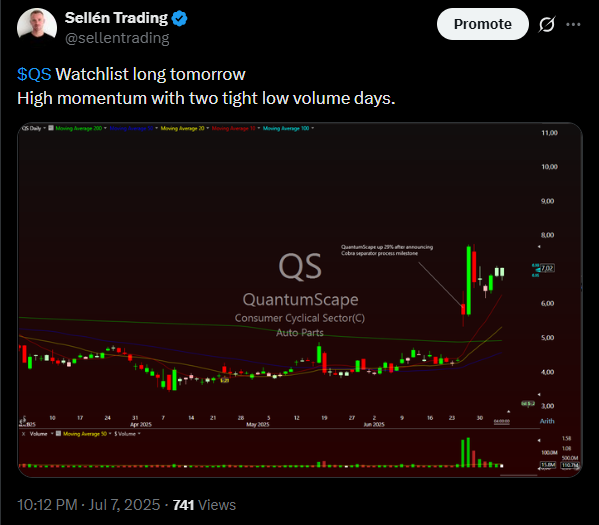599x525 pixels.
Task: Click the Moving Average 200 label in chart
Action: [79, 128]
